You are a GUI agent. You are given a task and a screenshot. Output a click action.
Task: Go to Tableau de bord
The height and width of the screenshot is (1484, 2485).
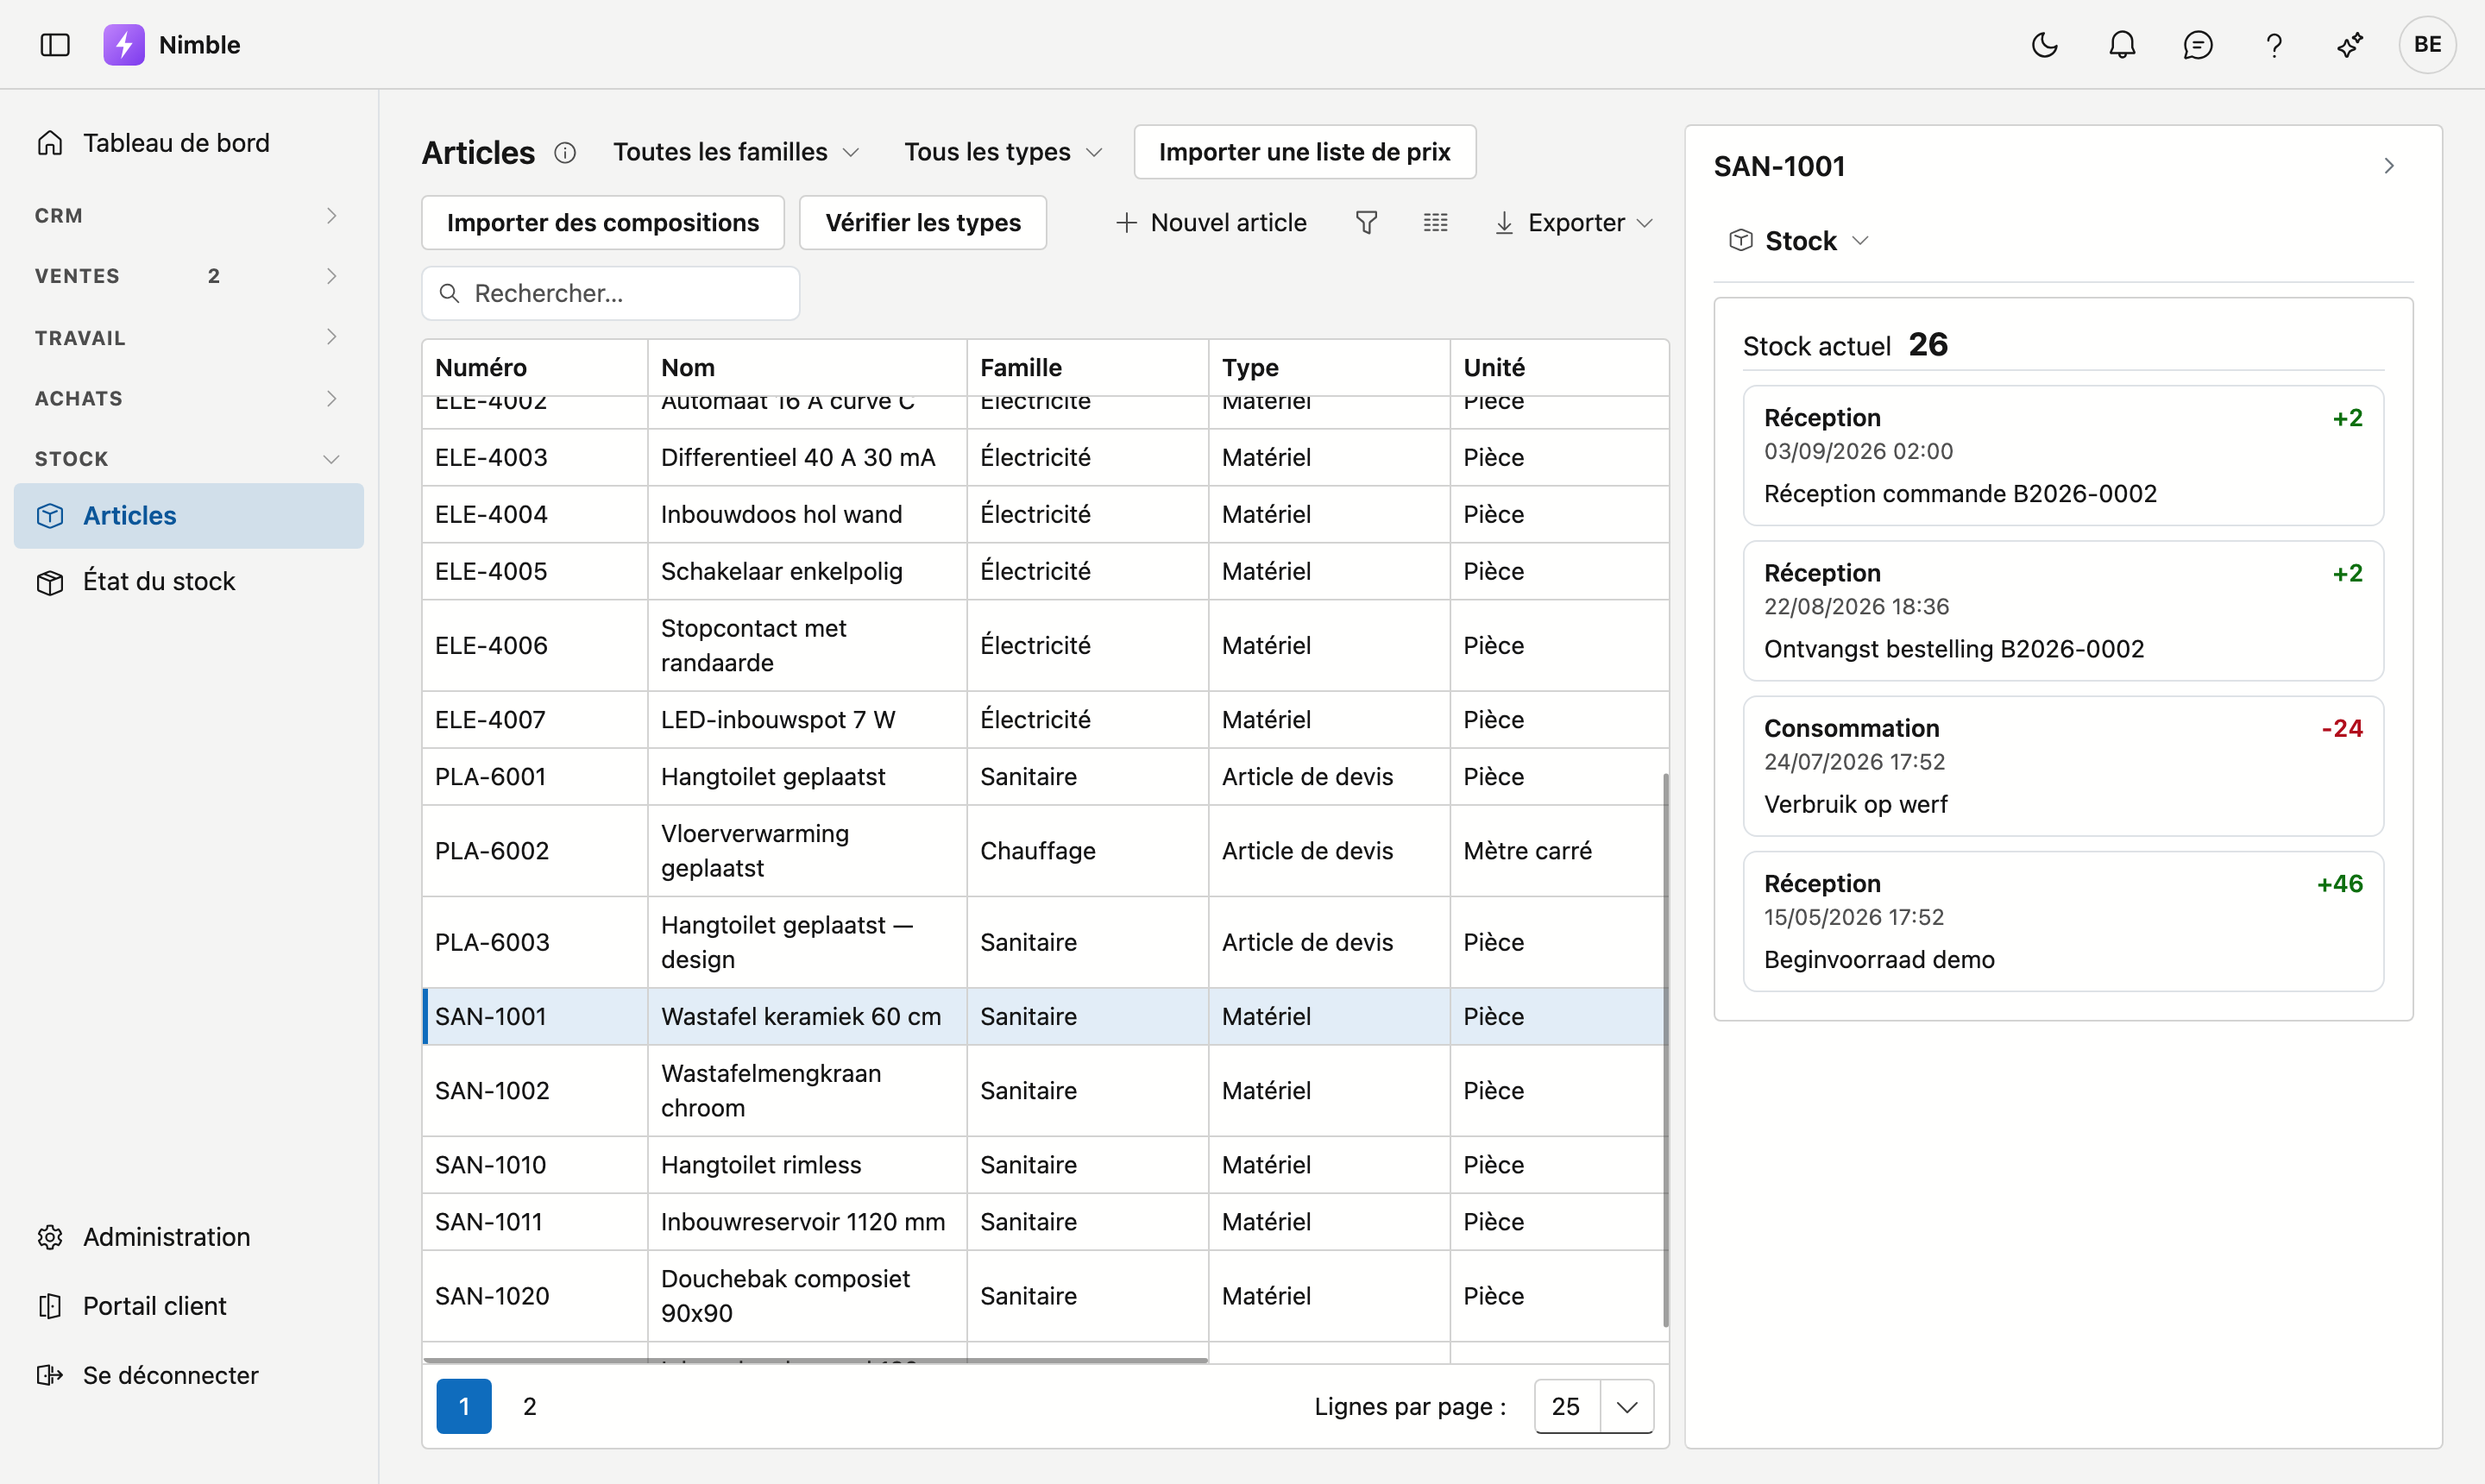189,143
